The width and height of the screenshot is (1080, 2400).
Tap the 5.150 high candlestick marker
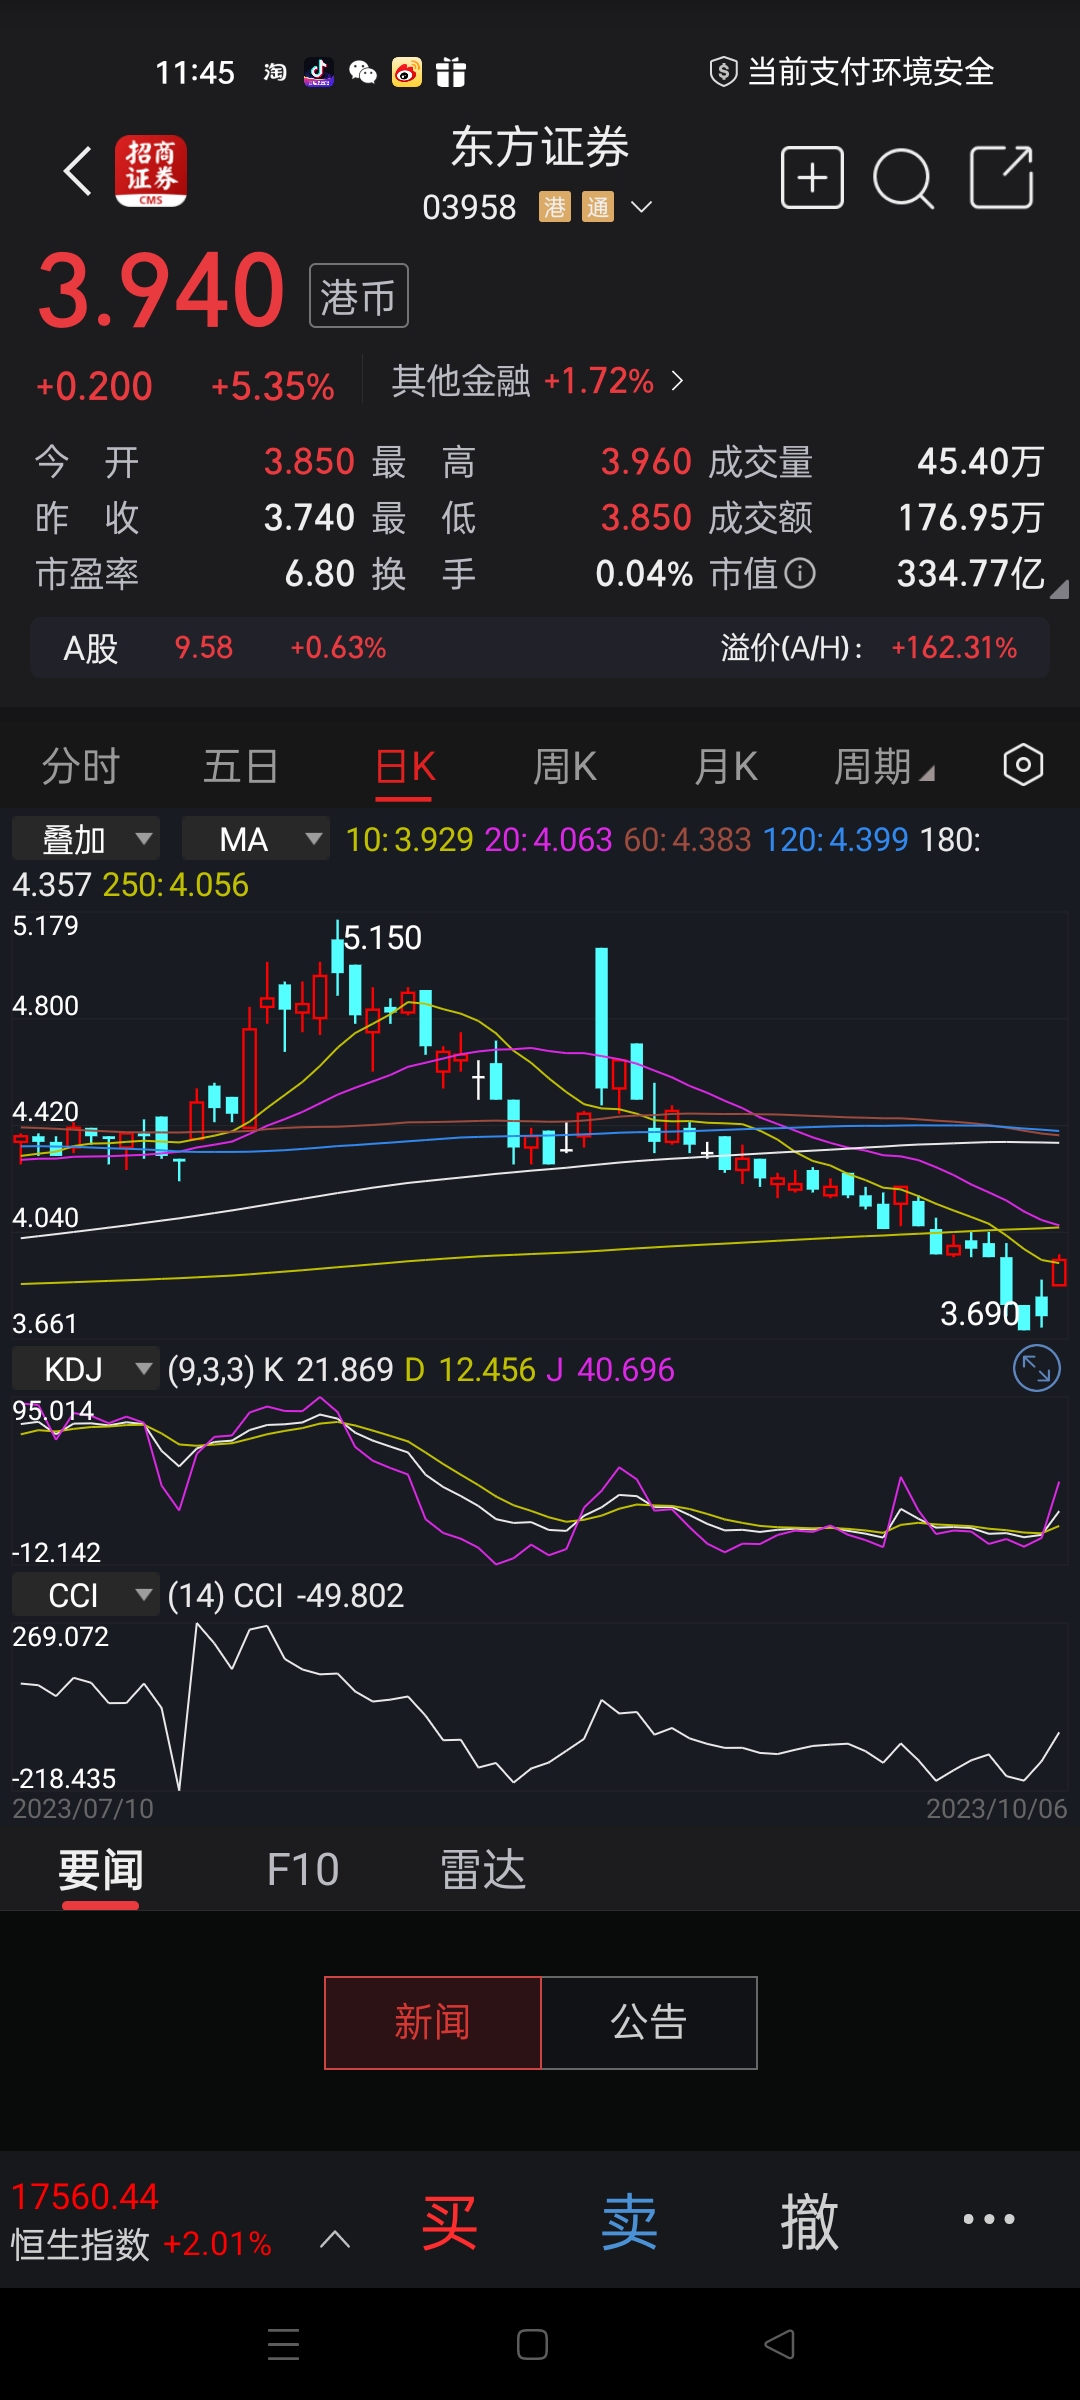click(382, 937)
